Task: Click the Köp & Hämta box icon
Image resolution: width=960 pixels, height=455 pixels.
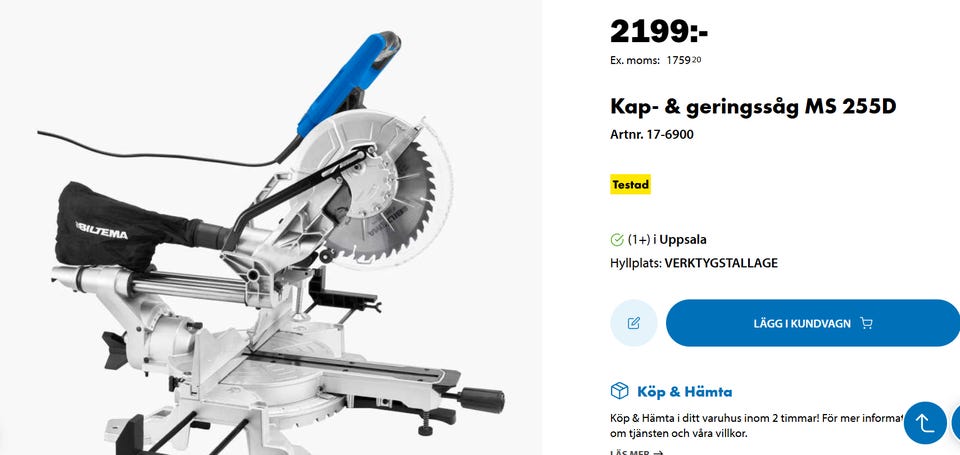Action: pyautogui.click(x=620, y=391)
